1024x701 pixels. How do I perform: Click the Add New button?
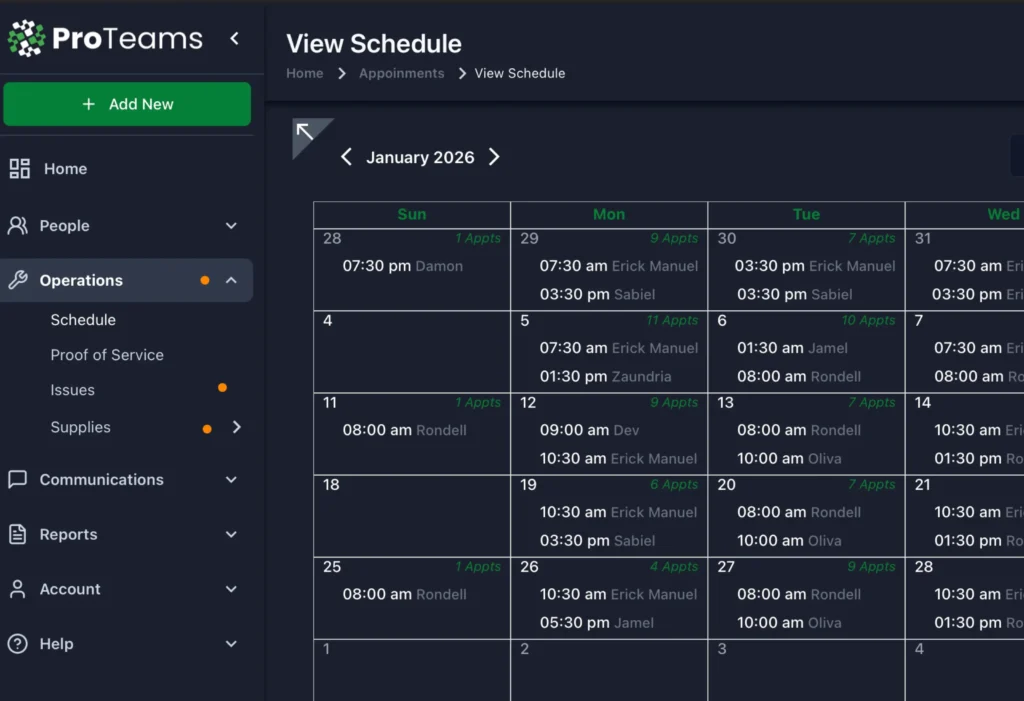tap(127, 104)
